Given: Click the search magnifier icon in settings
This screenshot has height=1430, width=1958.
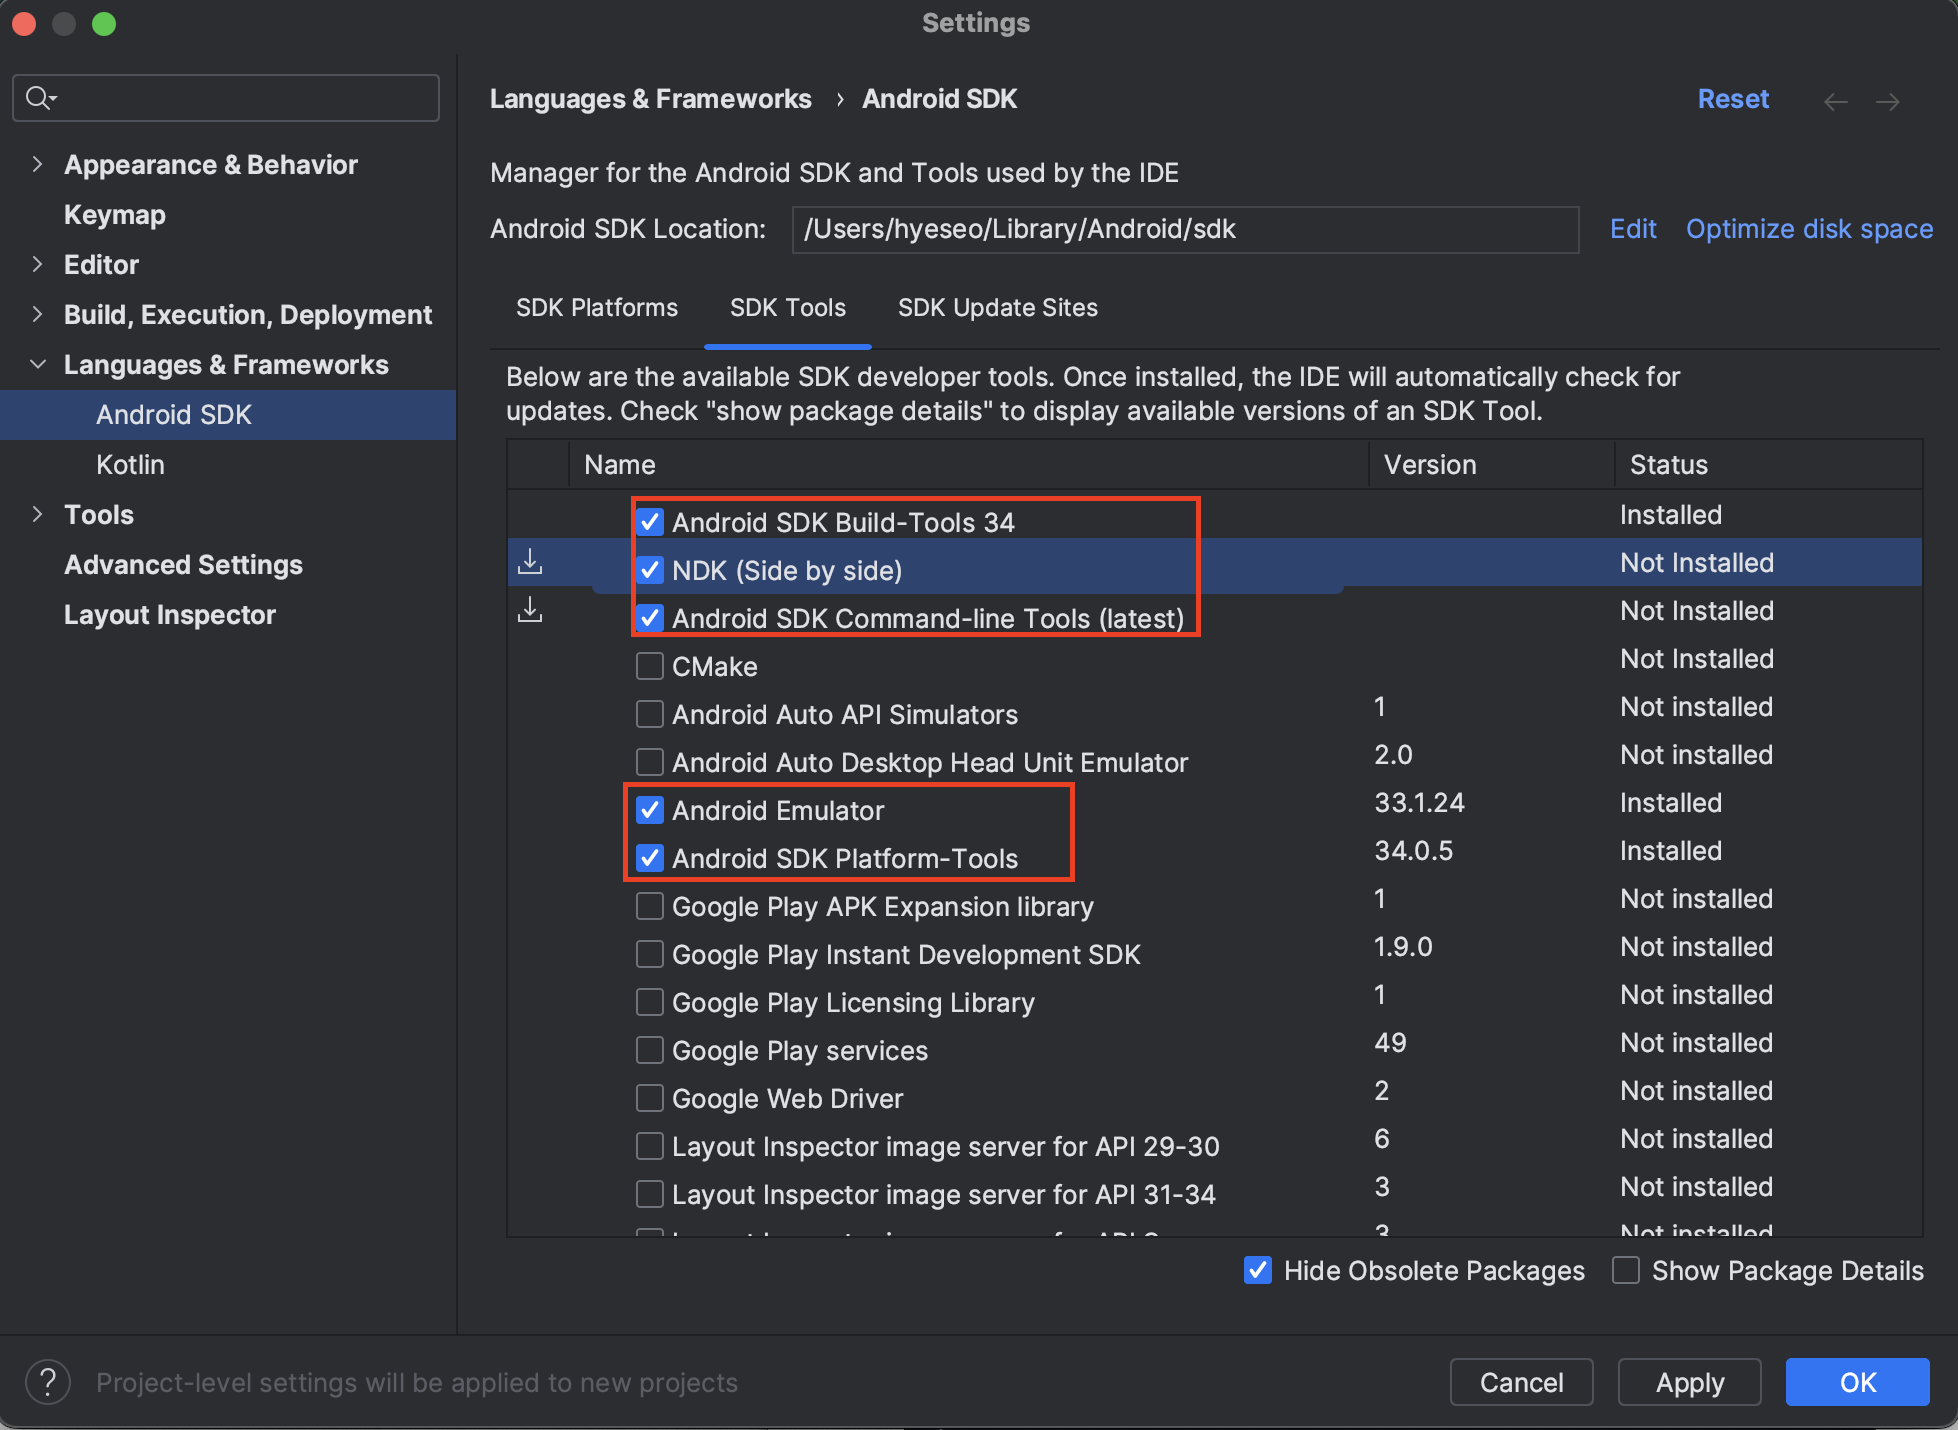Looking at the screenshot, I should (x=40, y=97).
